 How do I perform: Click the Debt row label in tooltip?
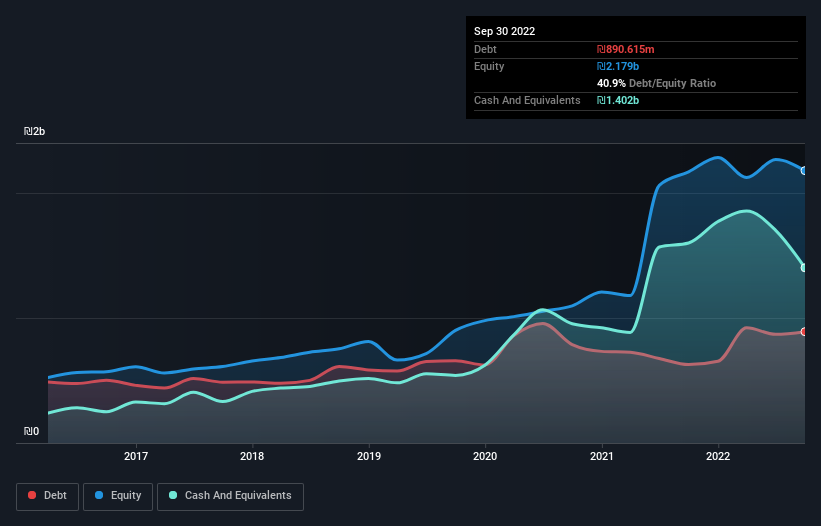click(485, 49)
